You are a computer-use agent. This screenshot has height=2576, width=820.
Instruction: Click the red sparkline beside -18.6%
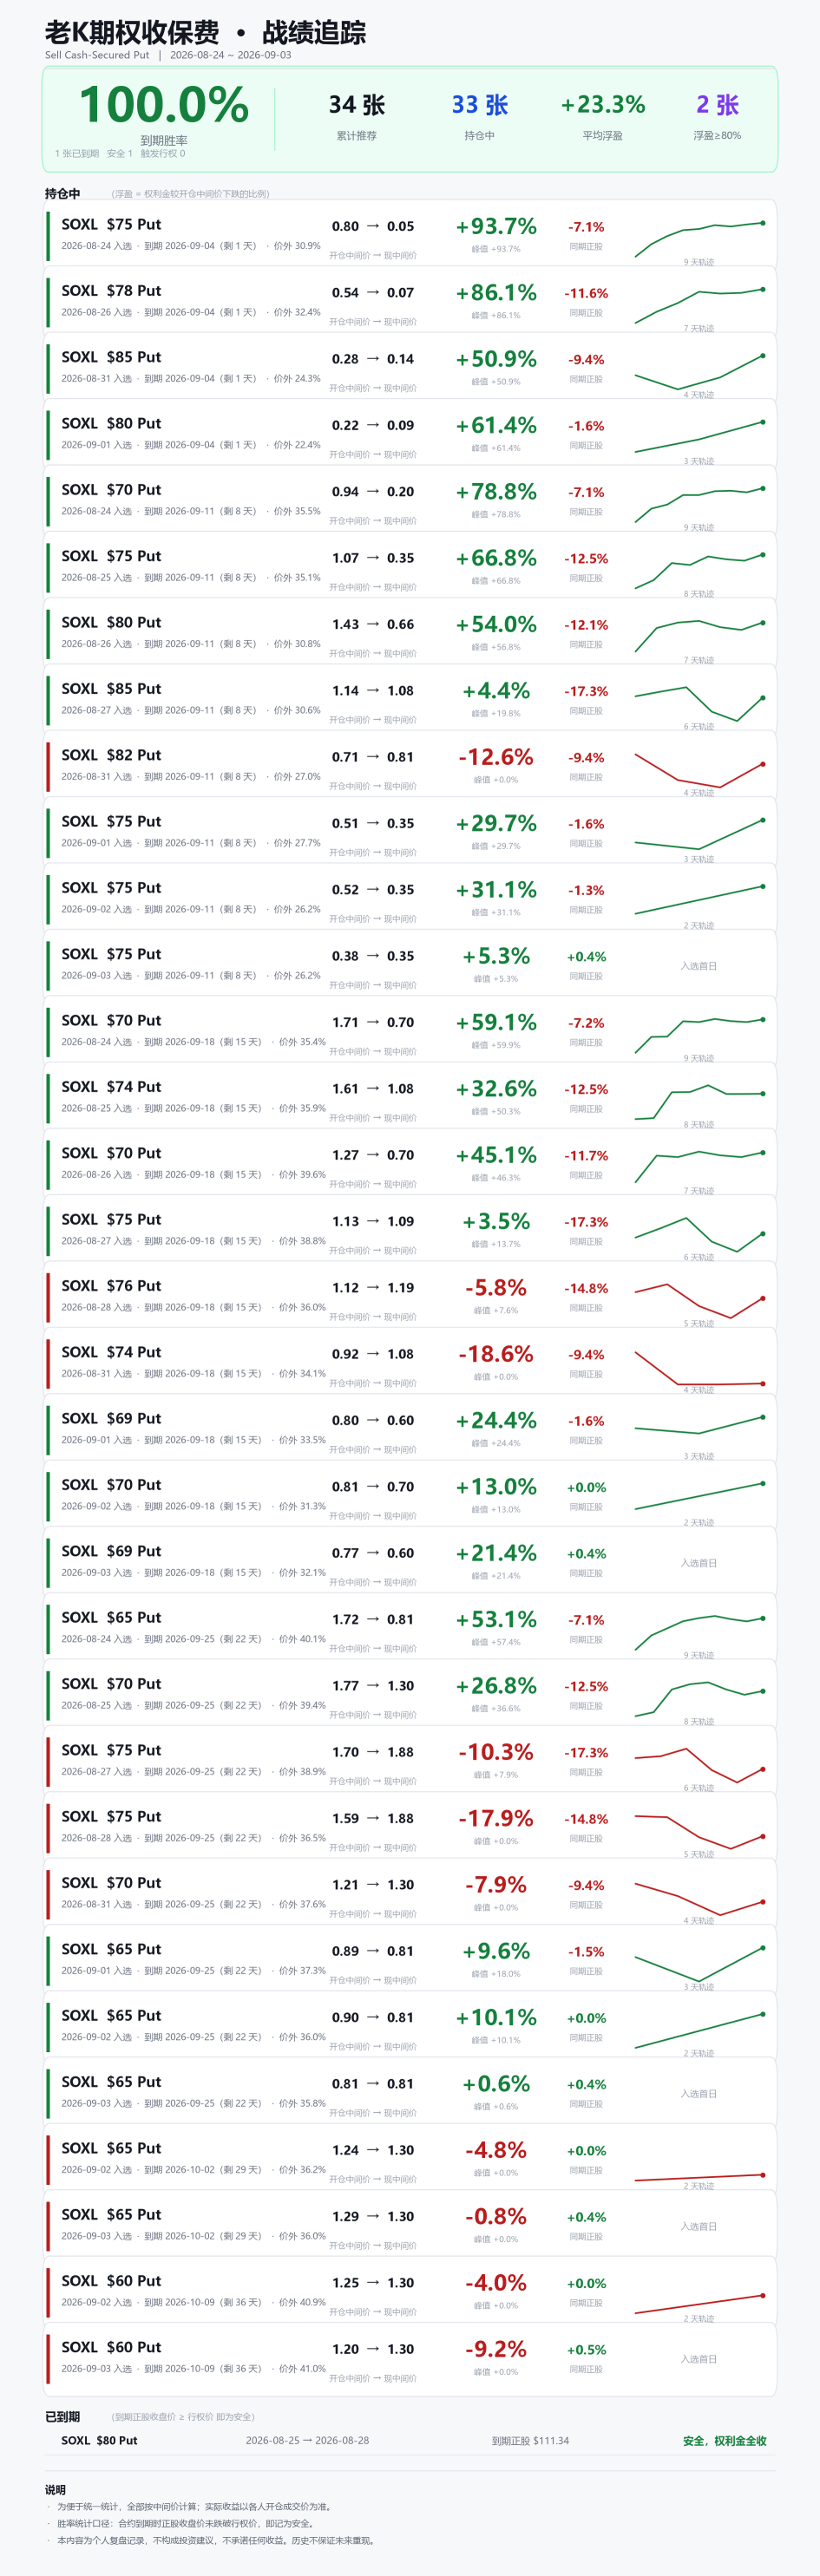point(699,1367)
